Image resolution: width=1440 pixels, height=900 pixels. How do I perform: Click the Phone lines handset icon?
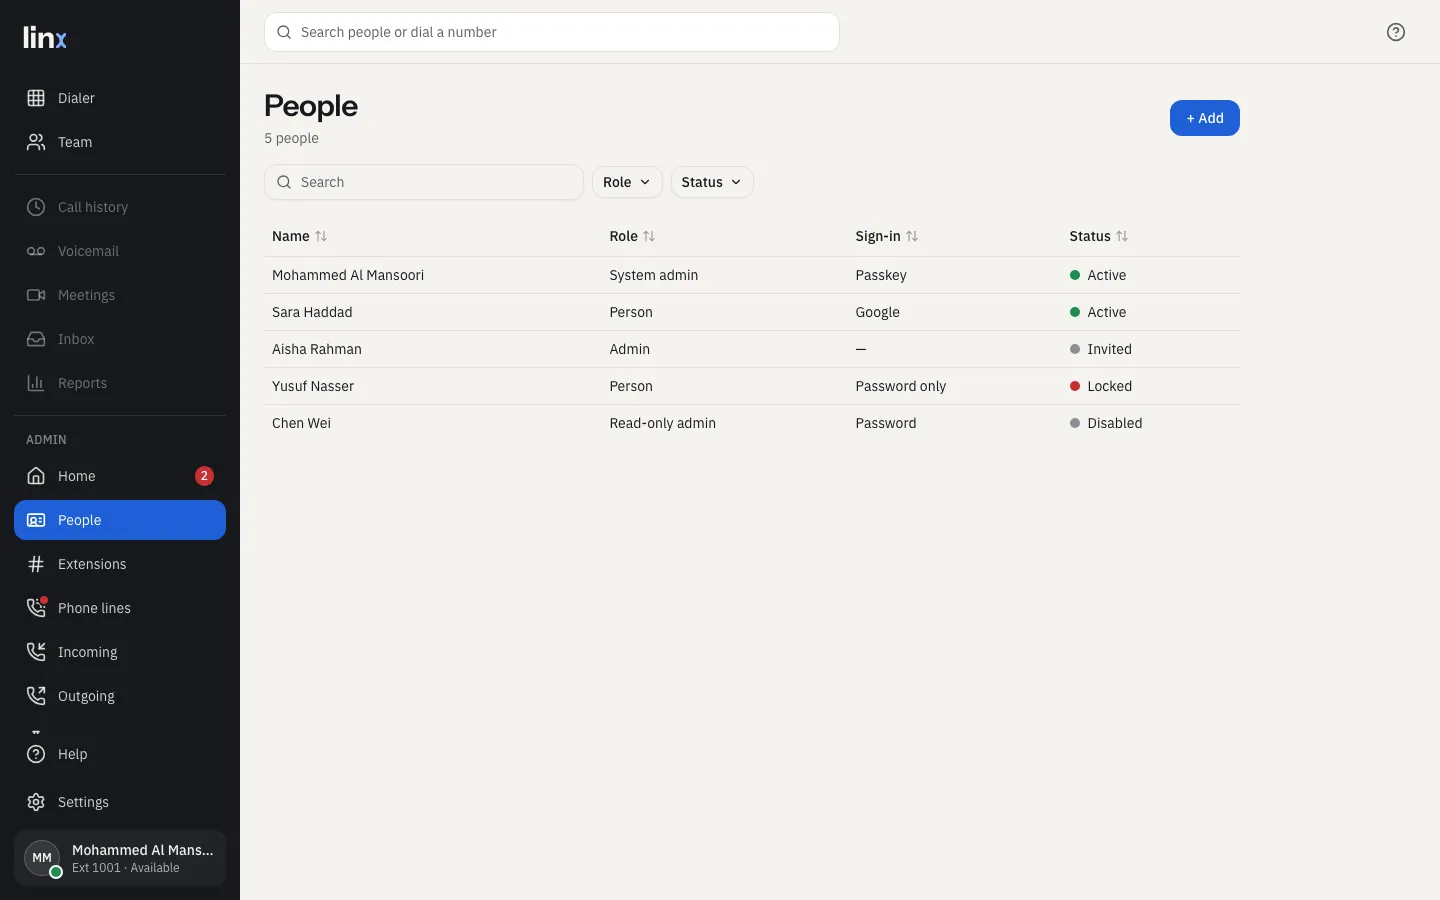pyautogui.click(x=36, y=608)
